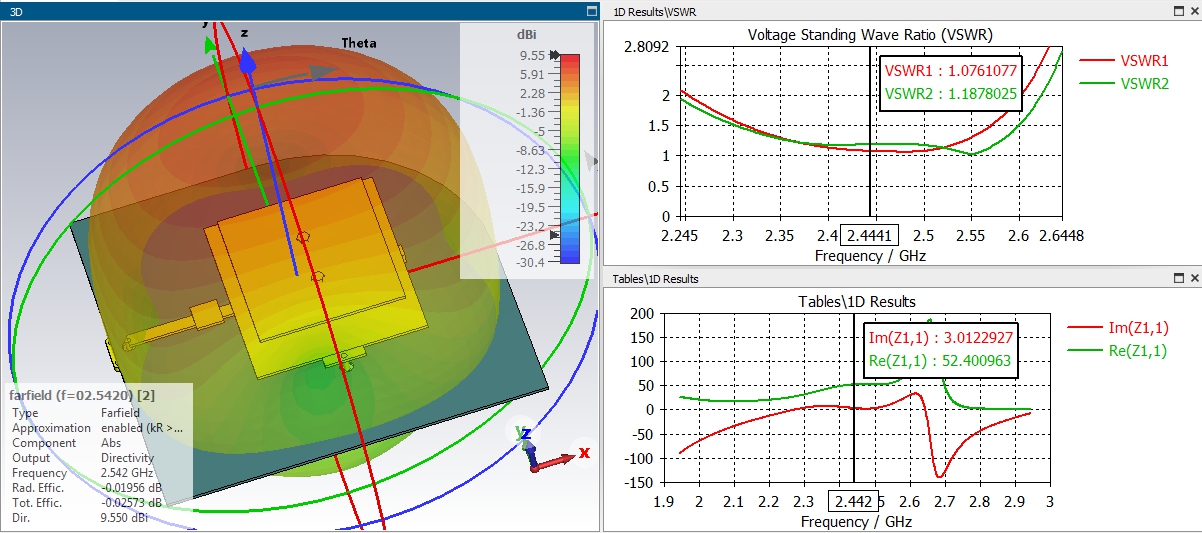Click the Tables\1D Results plot title

(x=857, y=301)
